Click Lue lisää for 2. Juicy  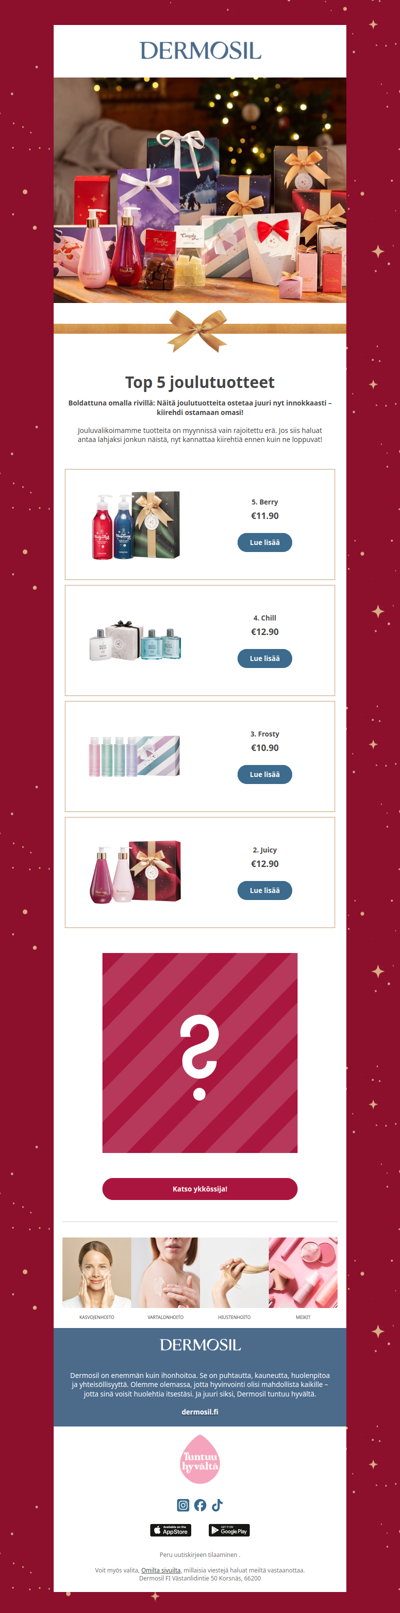265,891
